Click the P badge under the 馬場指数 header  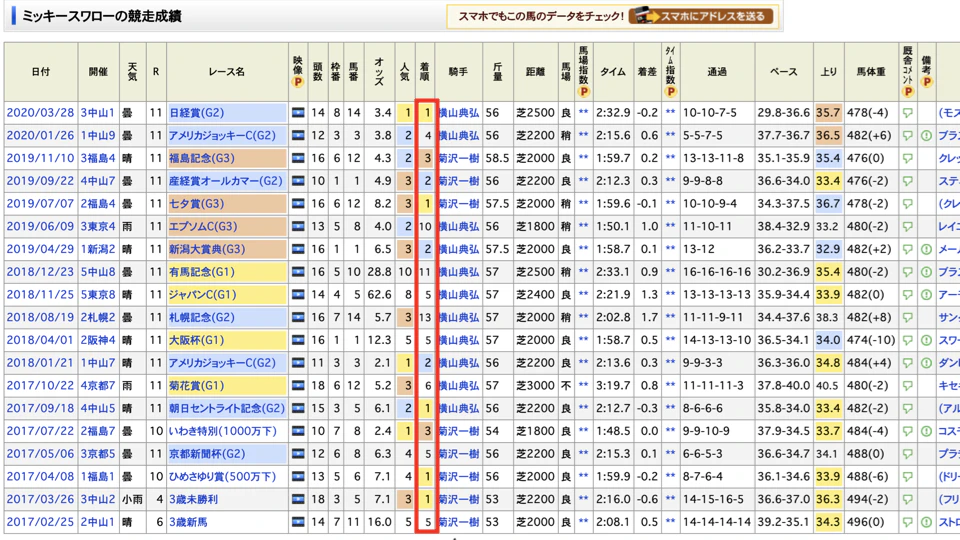pyautogui.click(x=583, y=92)
